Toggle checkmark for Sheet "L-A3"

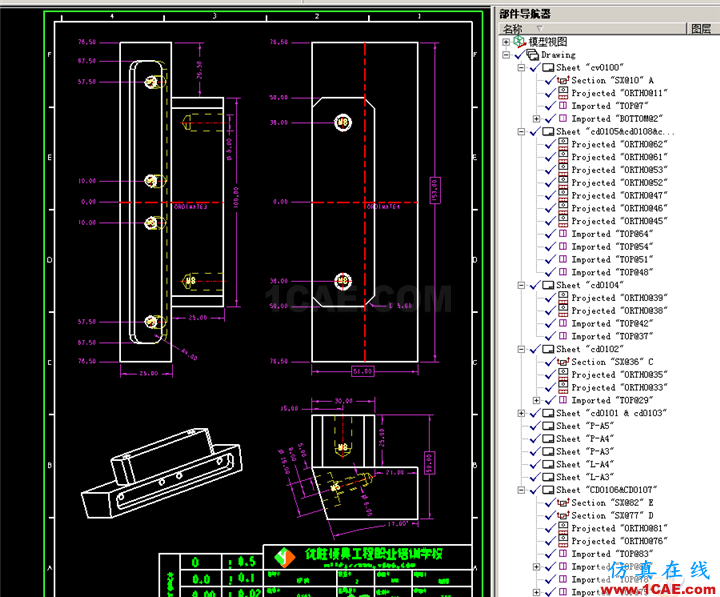(535, 478)
